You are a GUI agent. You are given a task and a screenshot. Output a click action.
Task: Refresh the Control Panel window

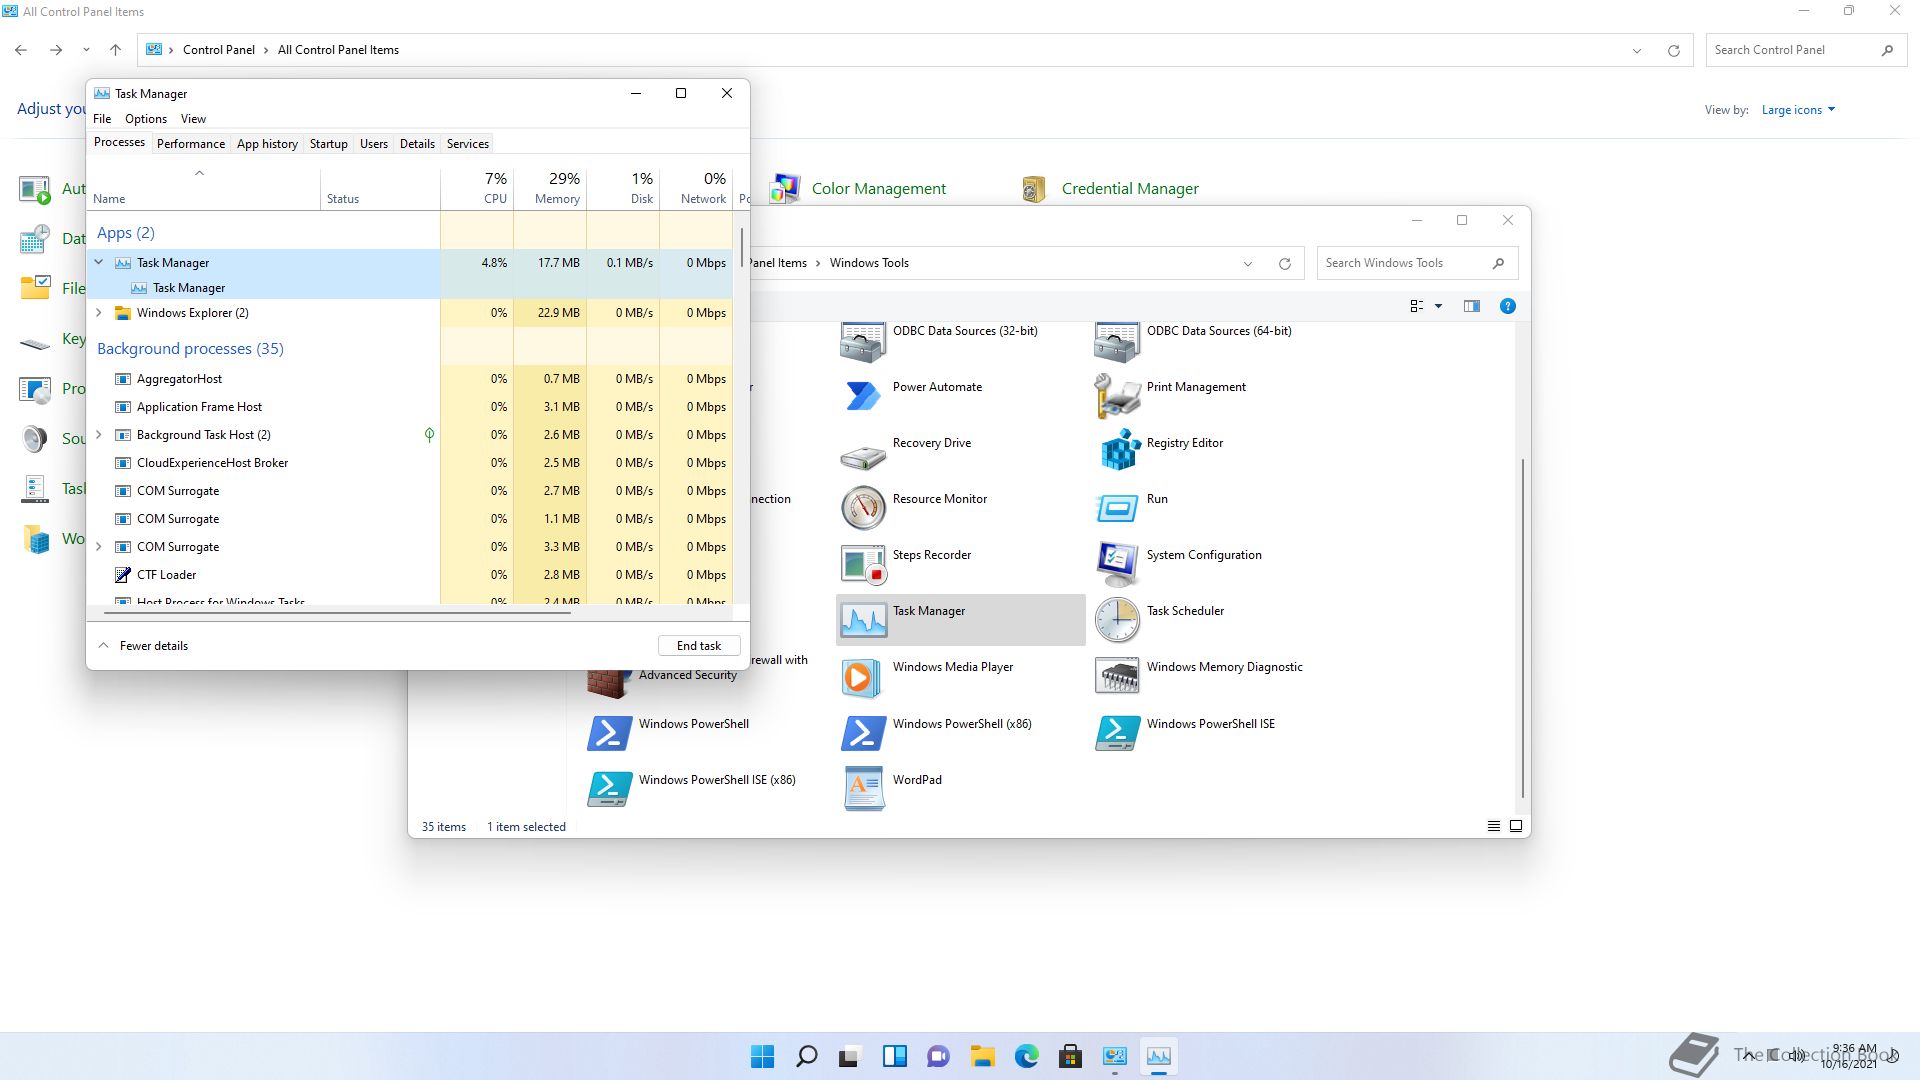pos(1673,50)
